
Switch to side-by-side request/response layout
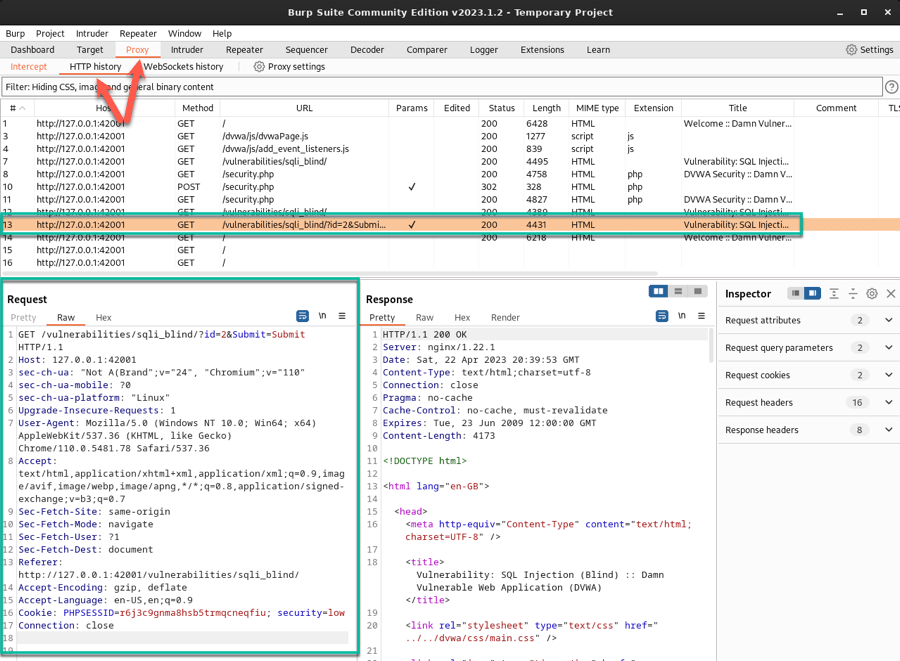658,291
